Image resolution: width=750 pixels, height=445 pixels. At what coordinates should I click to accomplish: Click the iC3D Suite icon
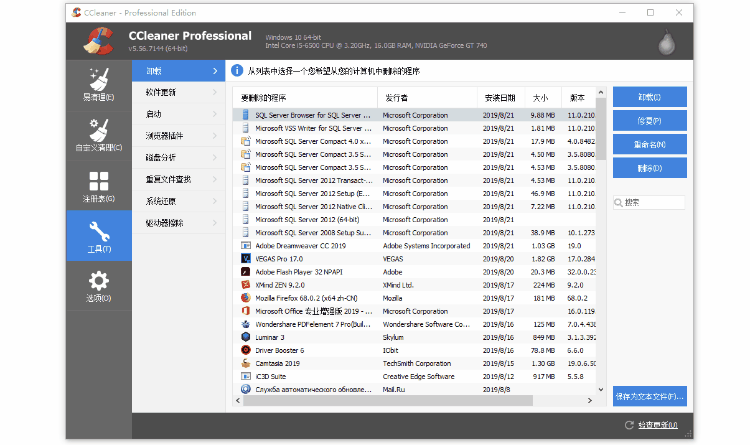245,376
